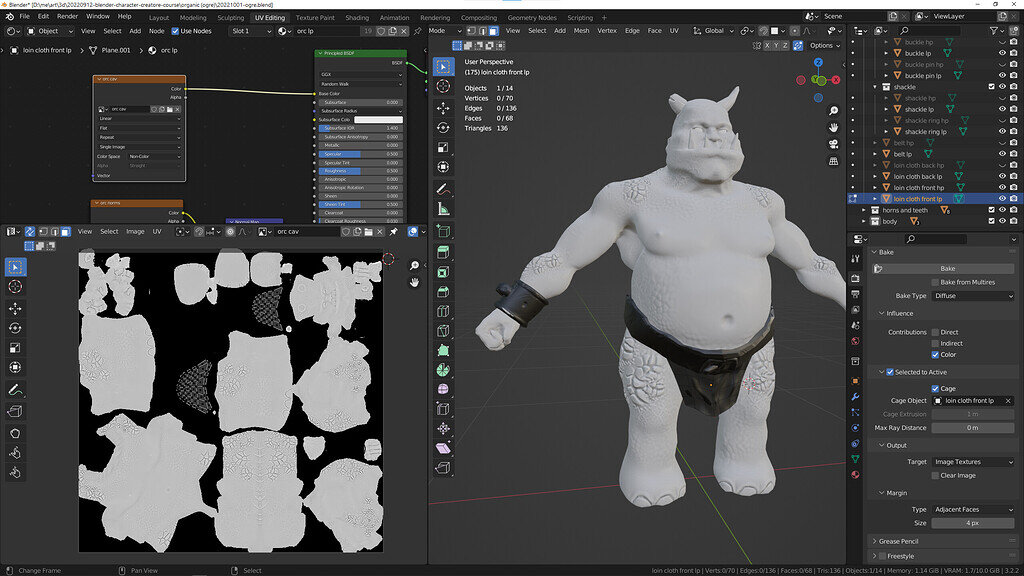Select the Tweak tool in the UV editor toolbar
Screen dimensions: 1024x576
pyautogui.click(x=14, y=267)
